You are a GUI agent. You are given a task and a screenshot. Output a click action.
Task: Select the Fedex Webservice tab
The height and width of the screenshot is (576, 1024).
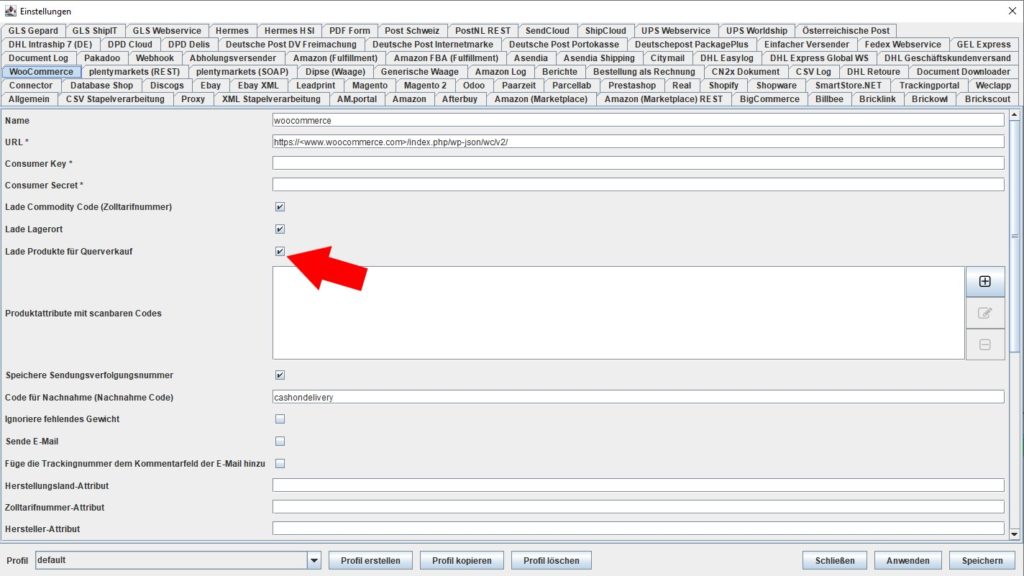coord(903,44)
